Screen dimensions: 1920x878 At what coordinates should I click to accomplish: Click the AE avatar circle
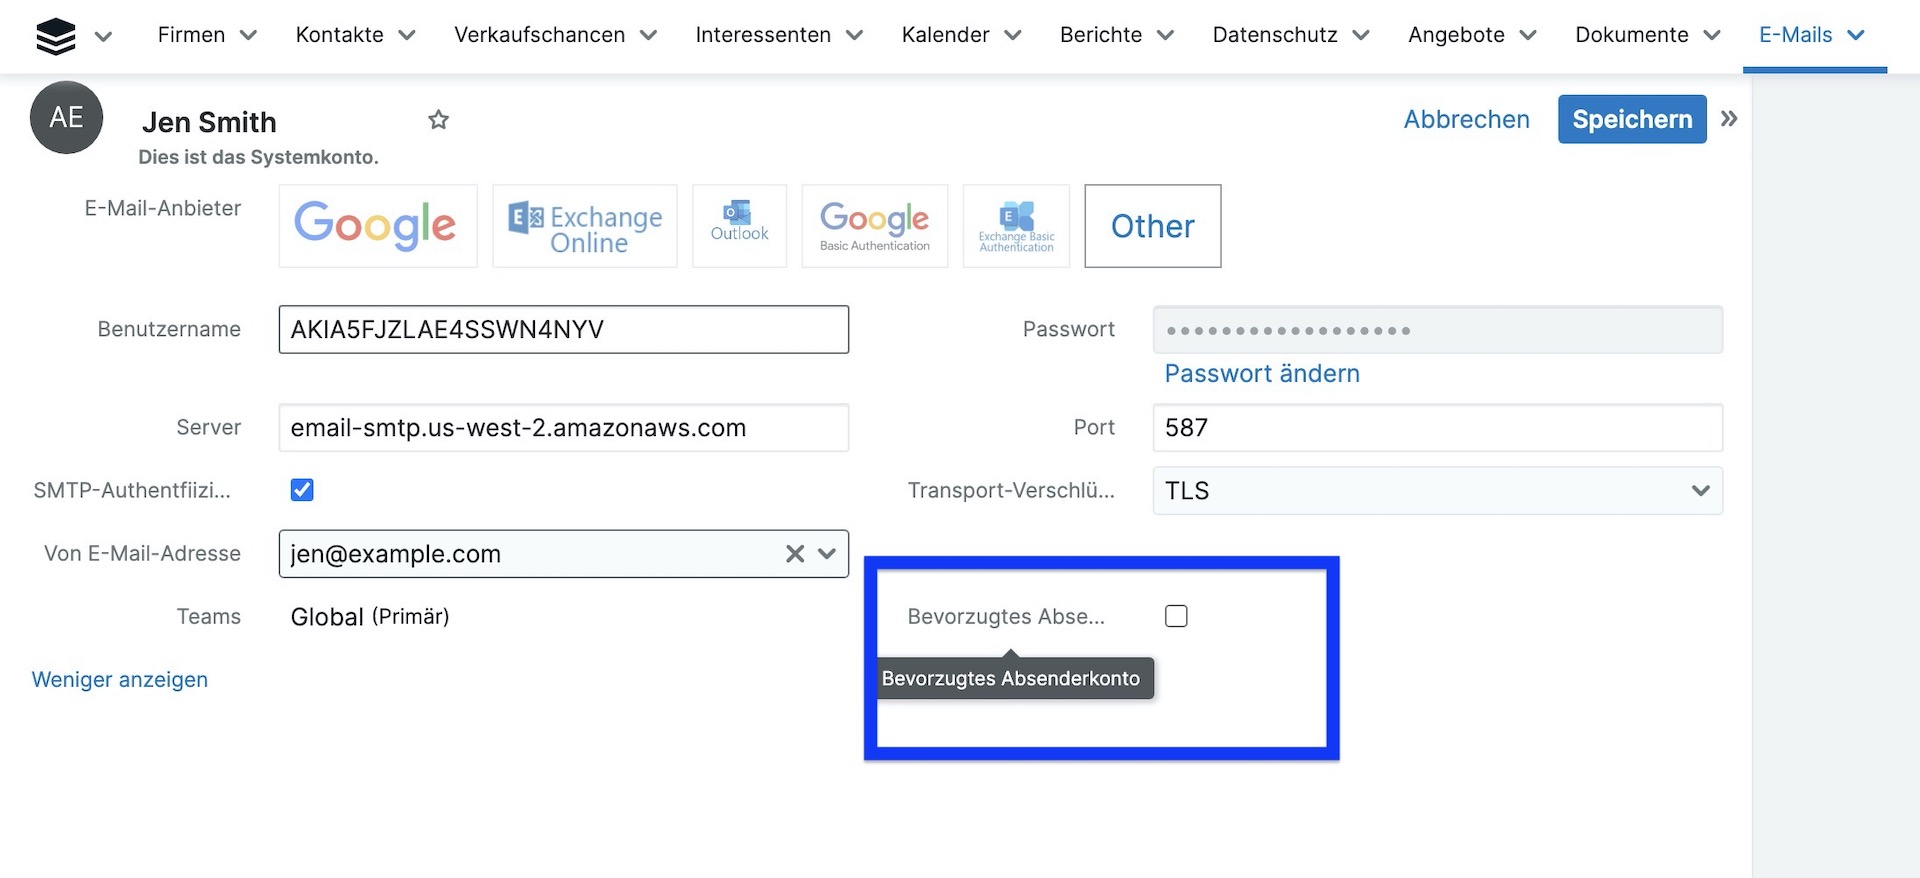66,118
